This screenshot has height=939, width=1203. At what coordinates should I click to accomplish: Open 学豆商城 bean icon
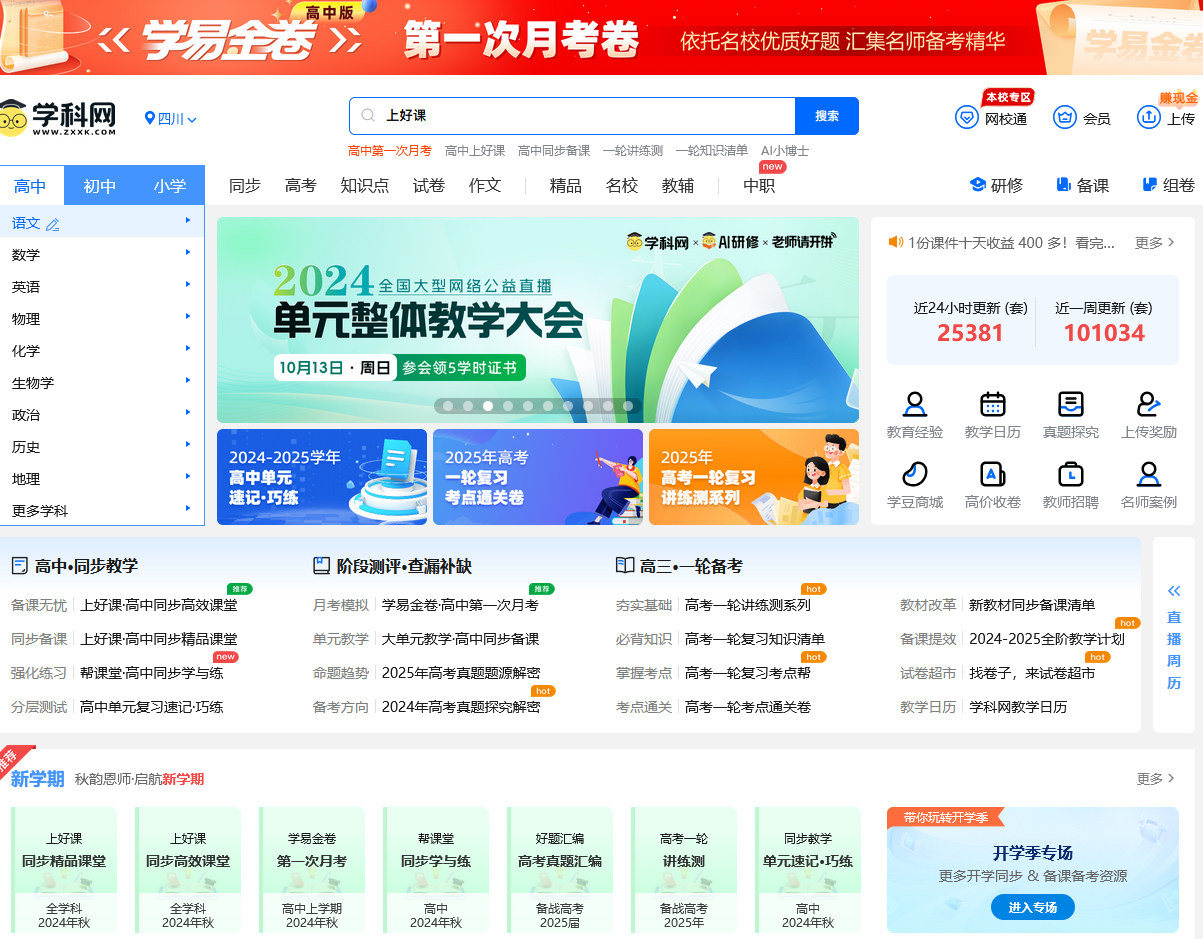[915, 474]
